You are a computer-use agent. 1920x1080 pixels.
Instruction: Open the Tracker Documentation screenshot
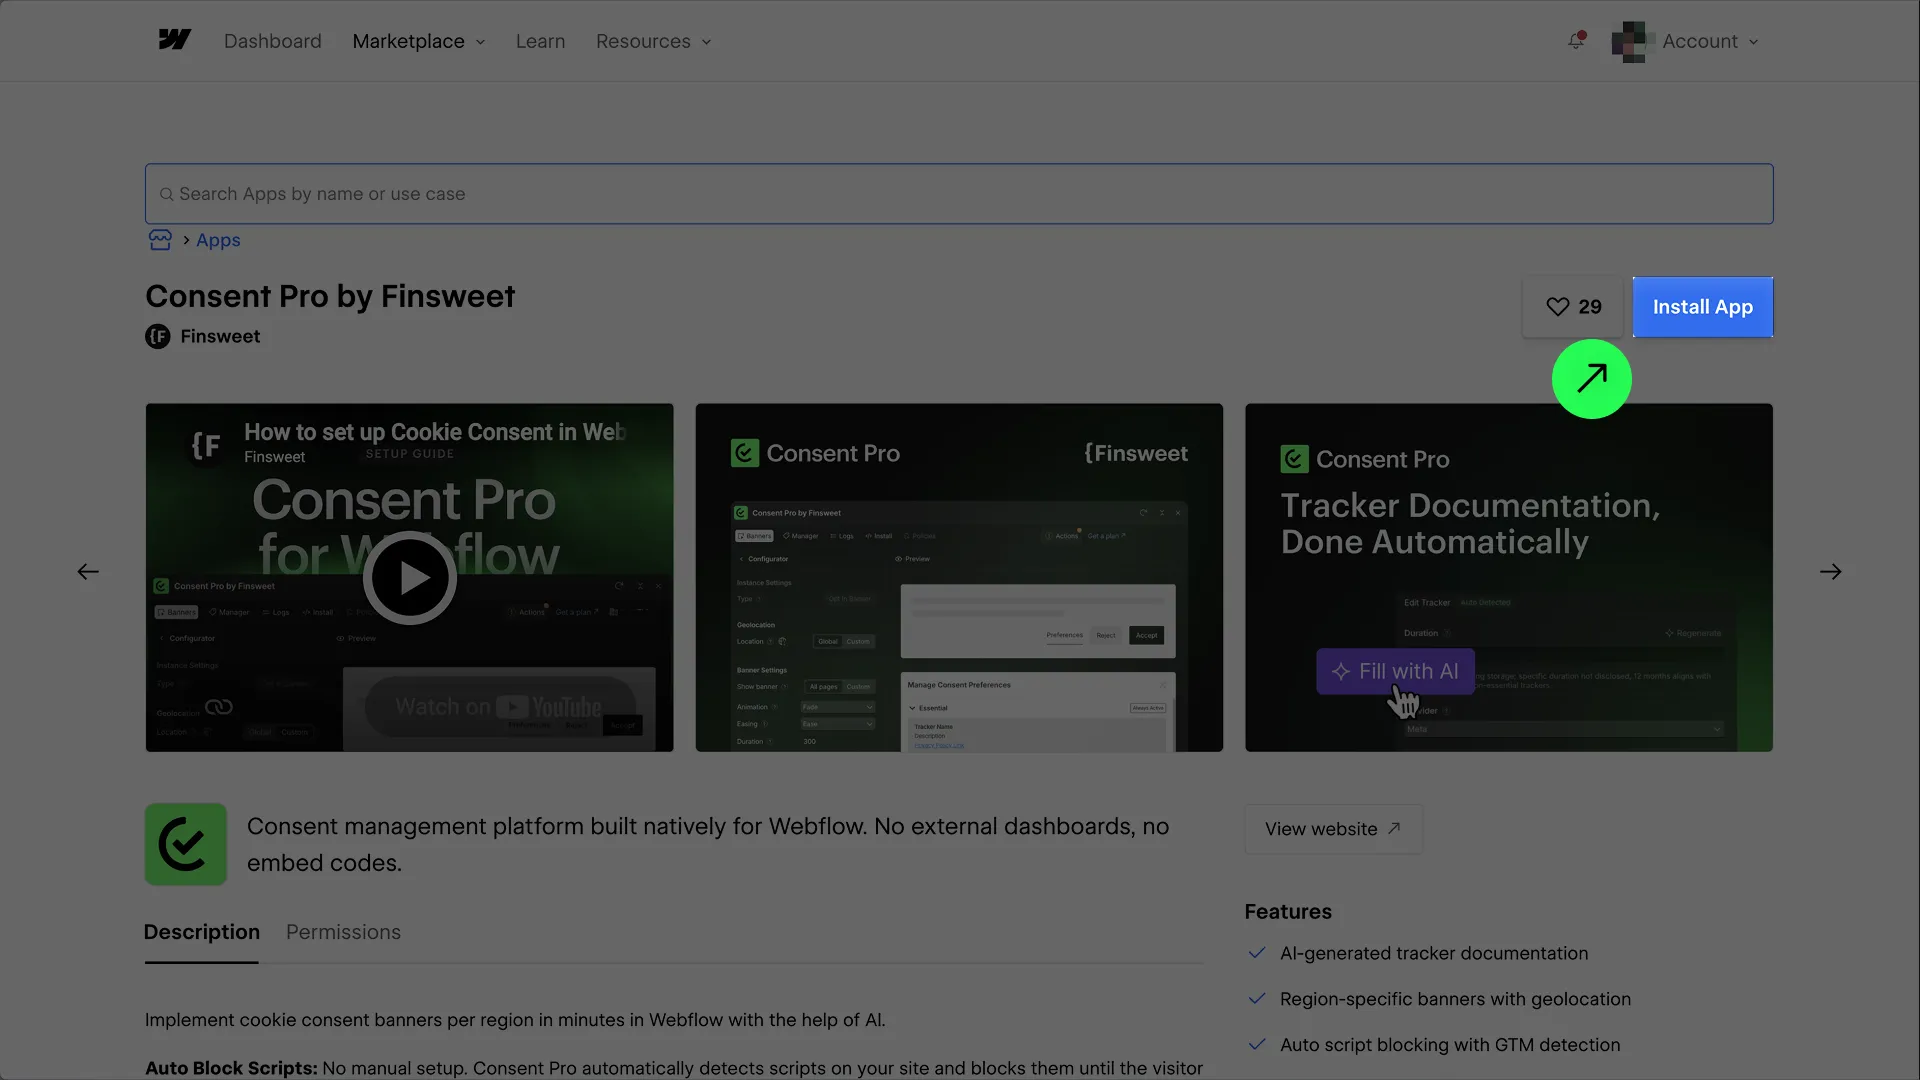pos(1509,578)
